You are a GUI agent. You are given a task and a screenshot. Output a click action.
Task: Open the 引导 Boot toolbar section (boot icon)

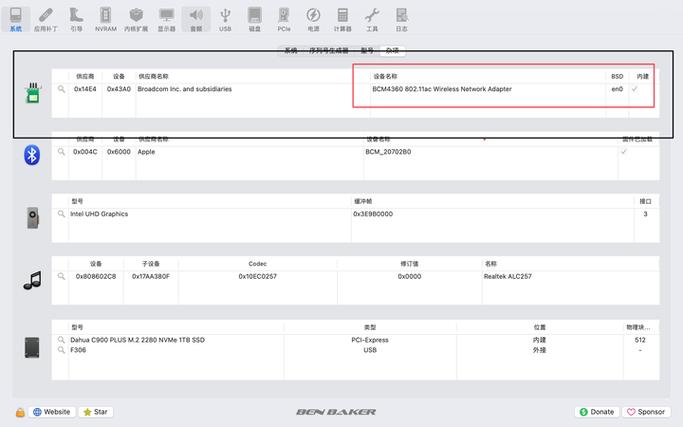point(76,20)
